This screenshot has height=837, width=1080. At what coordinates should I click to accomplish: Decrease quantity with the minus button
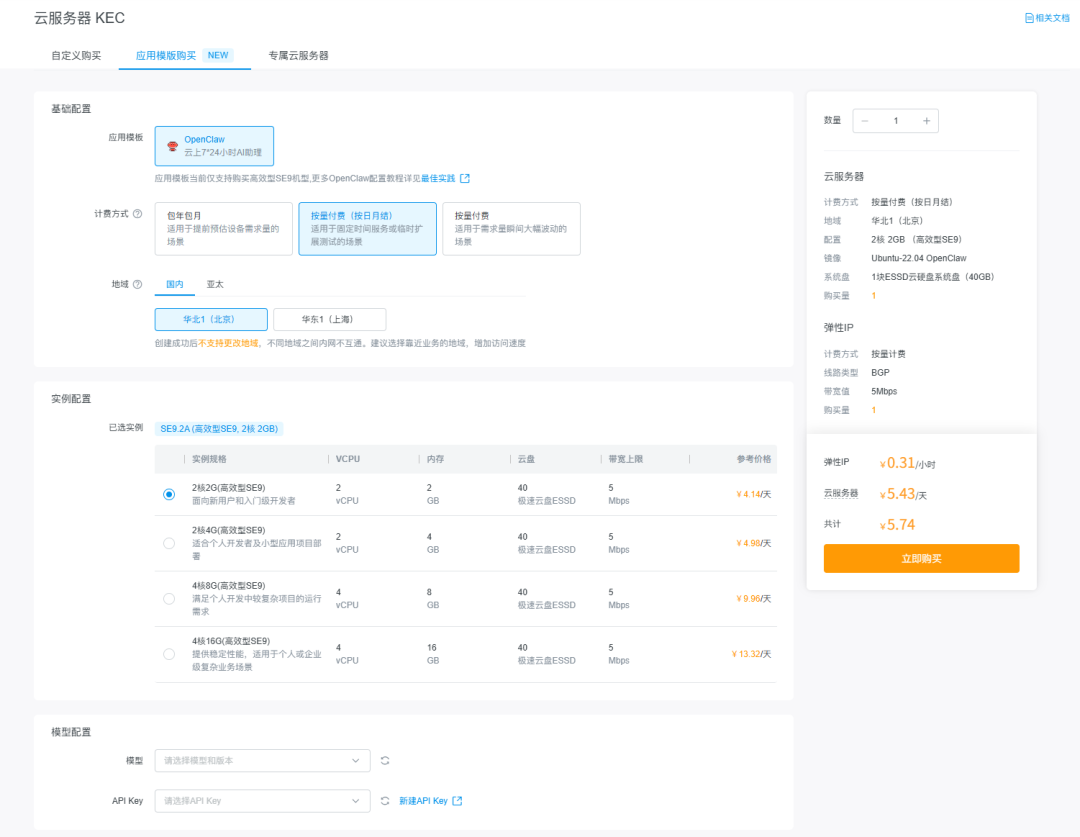click(865, 121)
